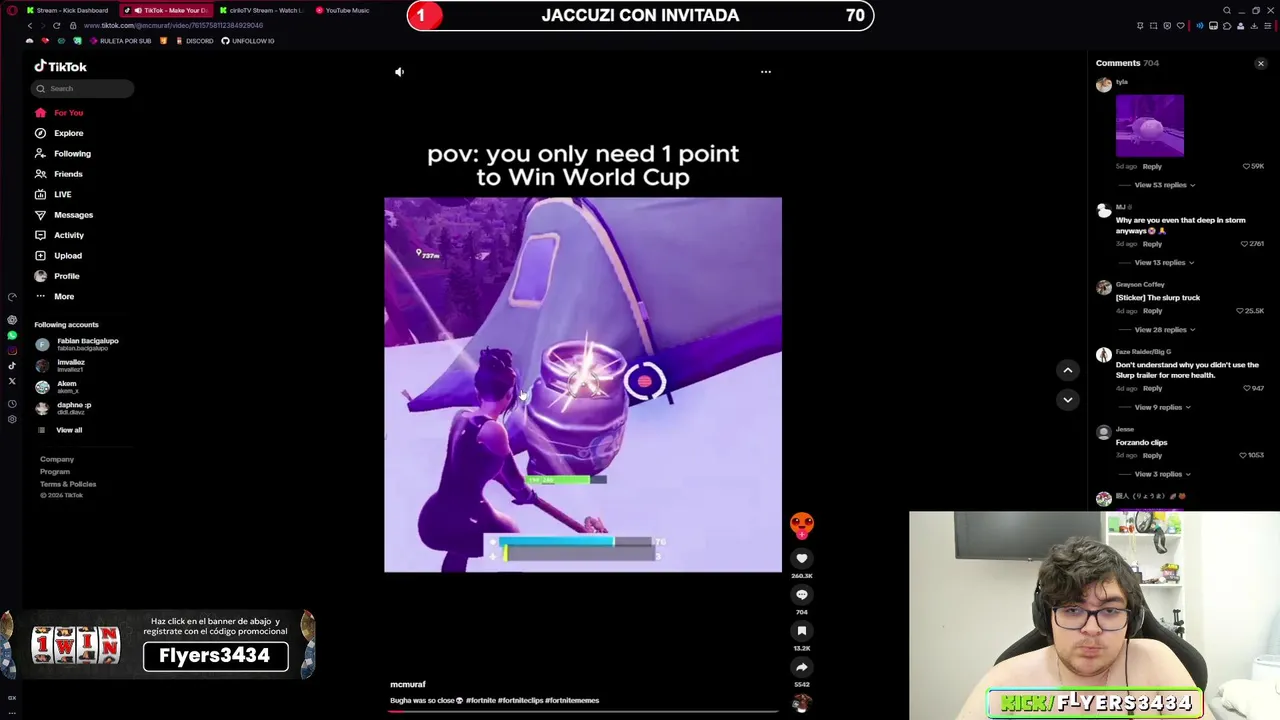Open the Following feed
The image size is (1280, 720).
click(x=72, y=154)
